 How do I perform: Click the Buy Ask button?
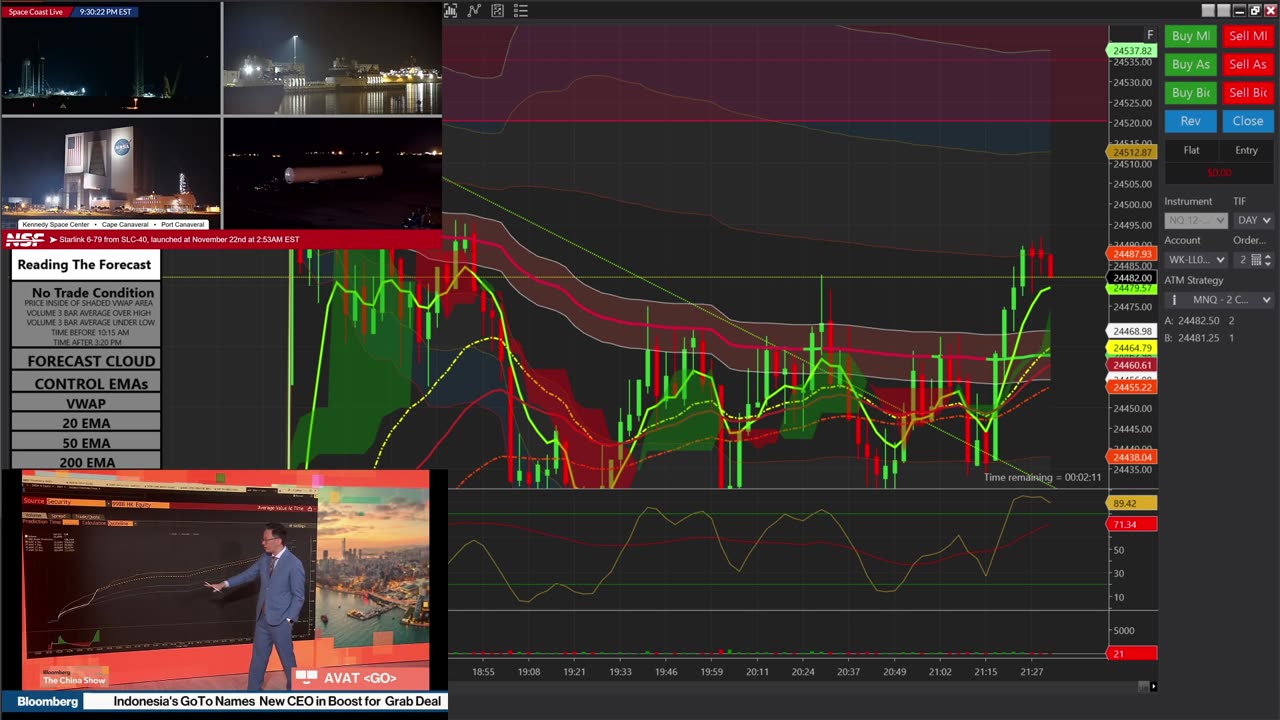click(1190, 64)
